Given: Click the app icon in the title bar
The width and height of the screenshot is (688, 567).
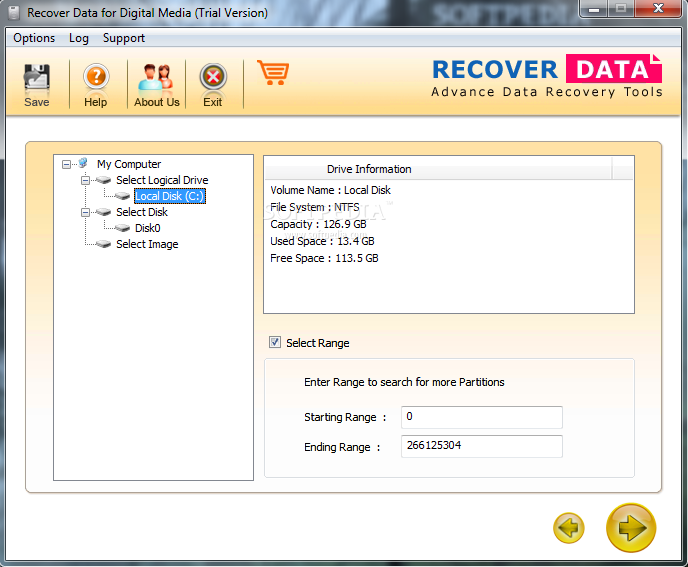Looking at the screenshot, I should 14,13.
